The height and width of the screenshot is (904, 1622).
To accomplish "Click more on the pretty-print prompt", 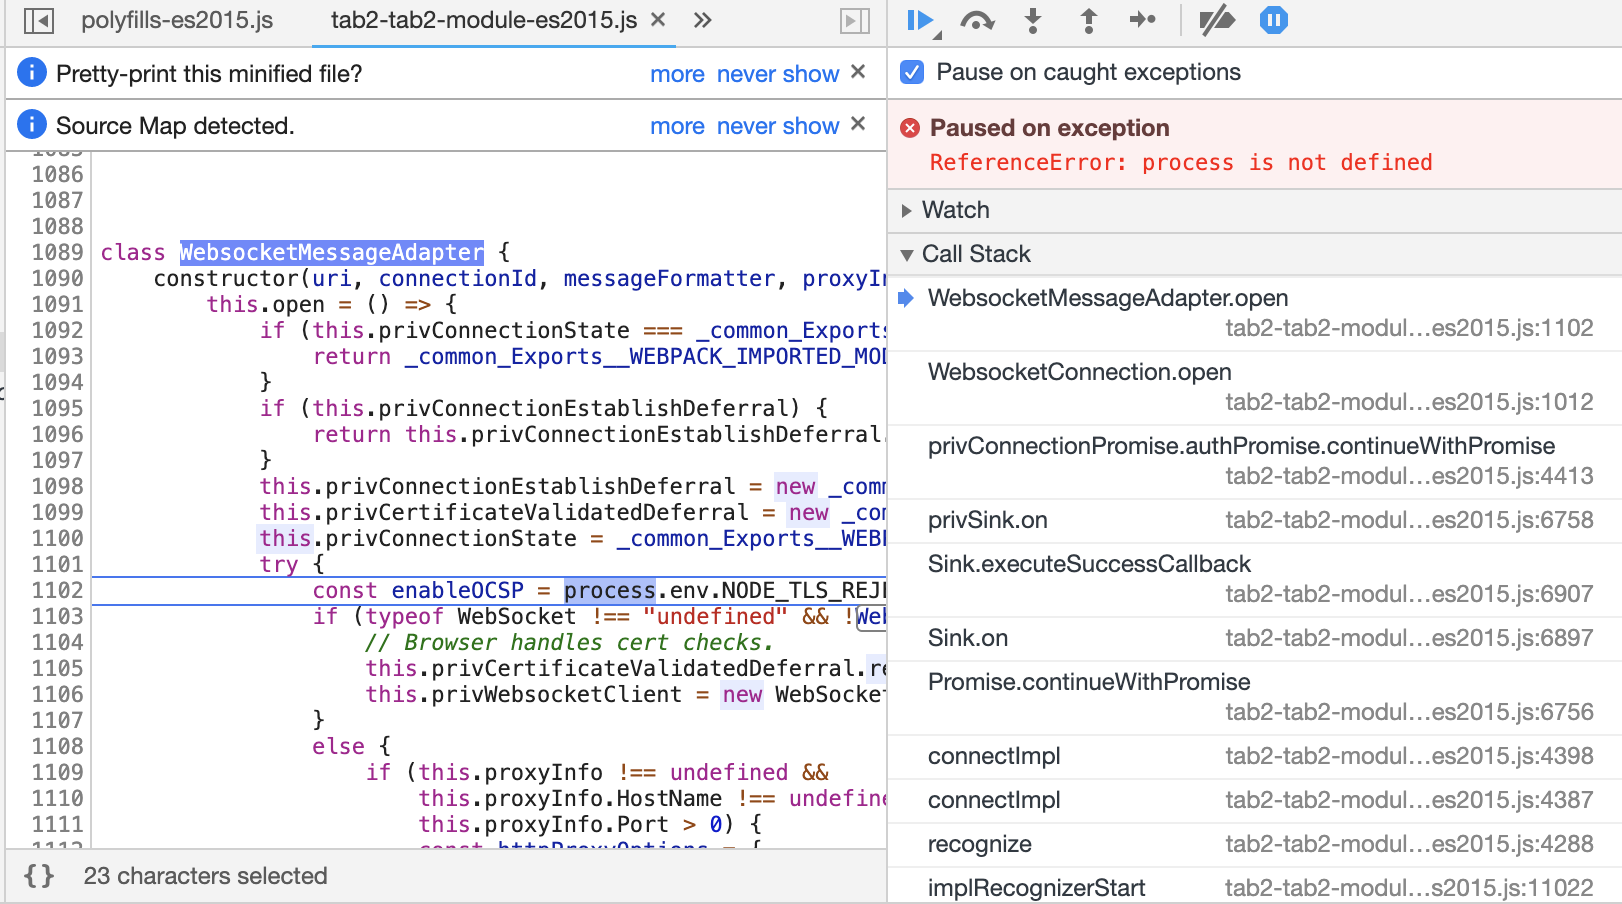I will click(x=678, y=73).
